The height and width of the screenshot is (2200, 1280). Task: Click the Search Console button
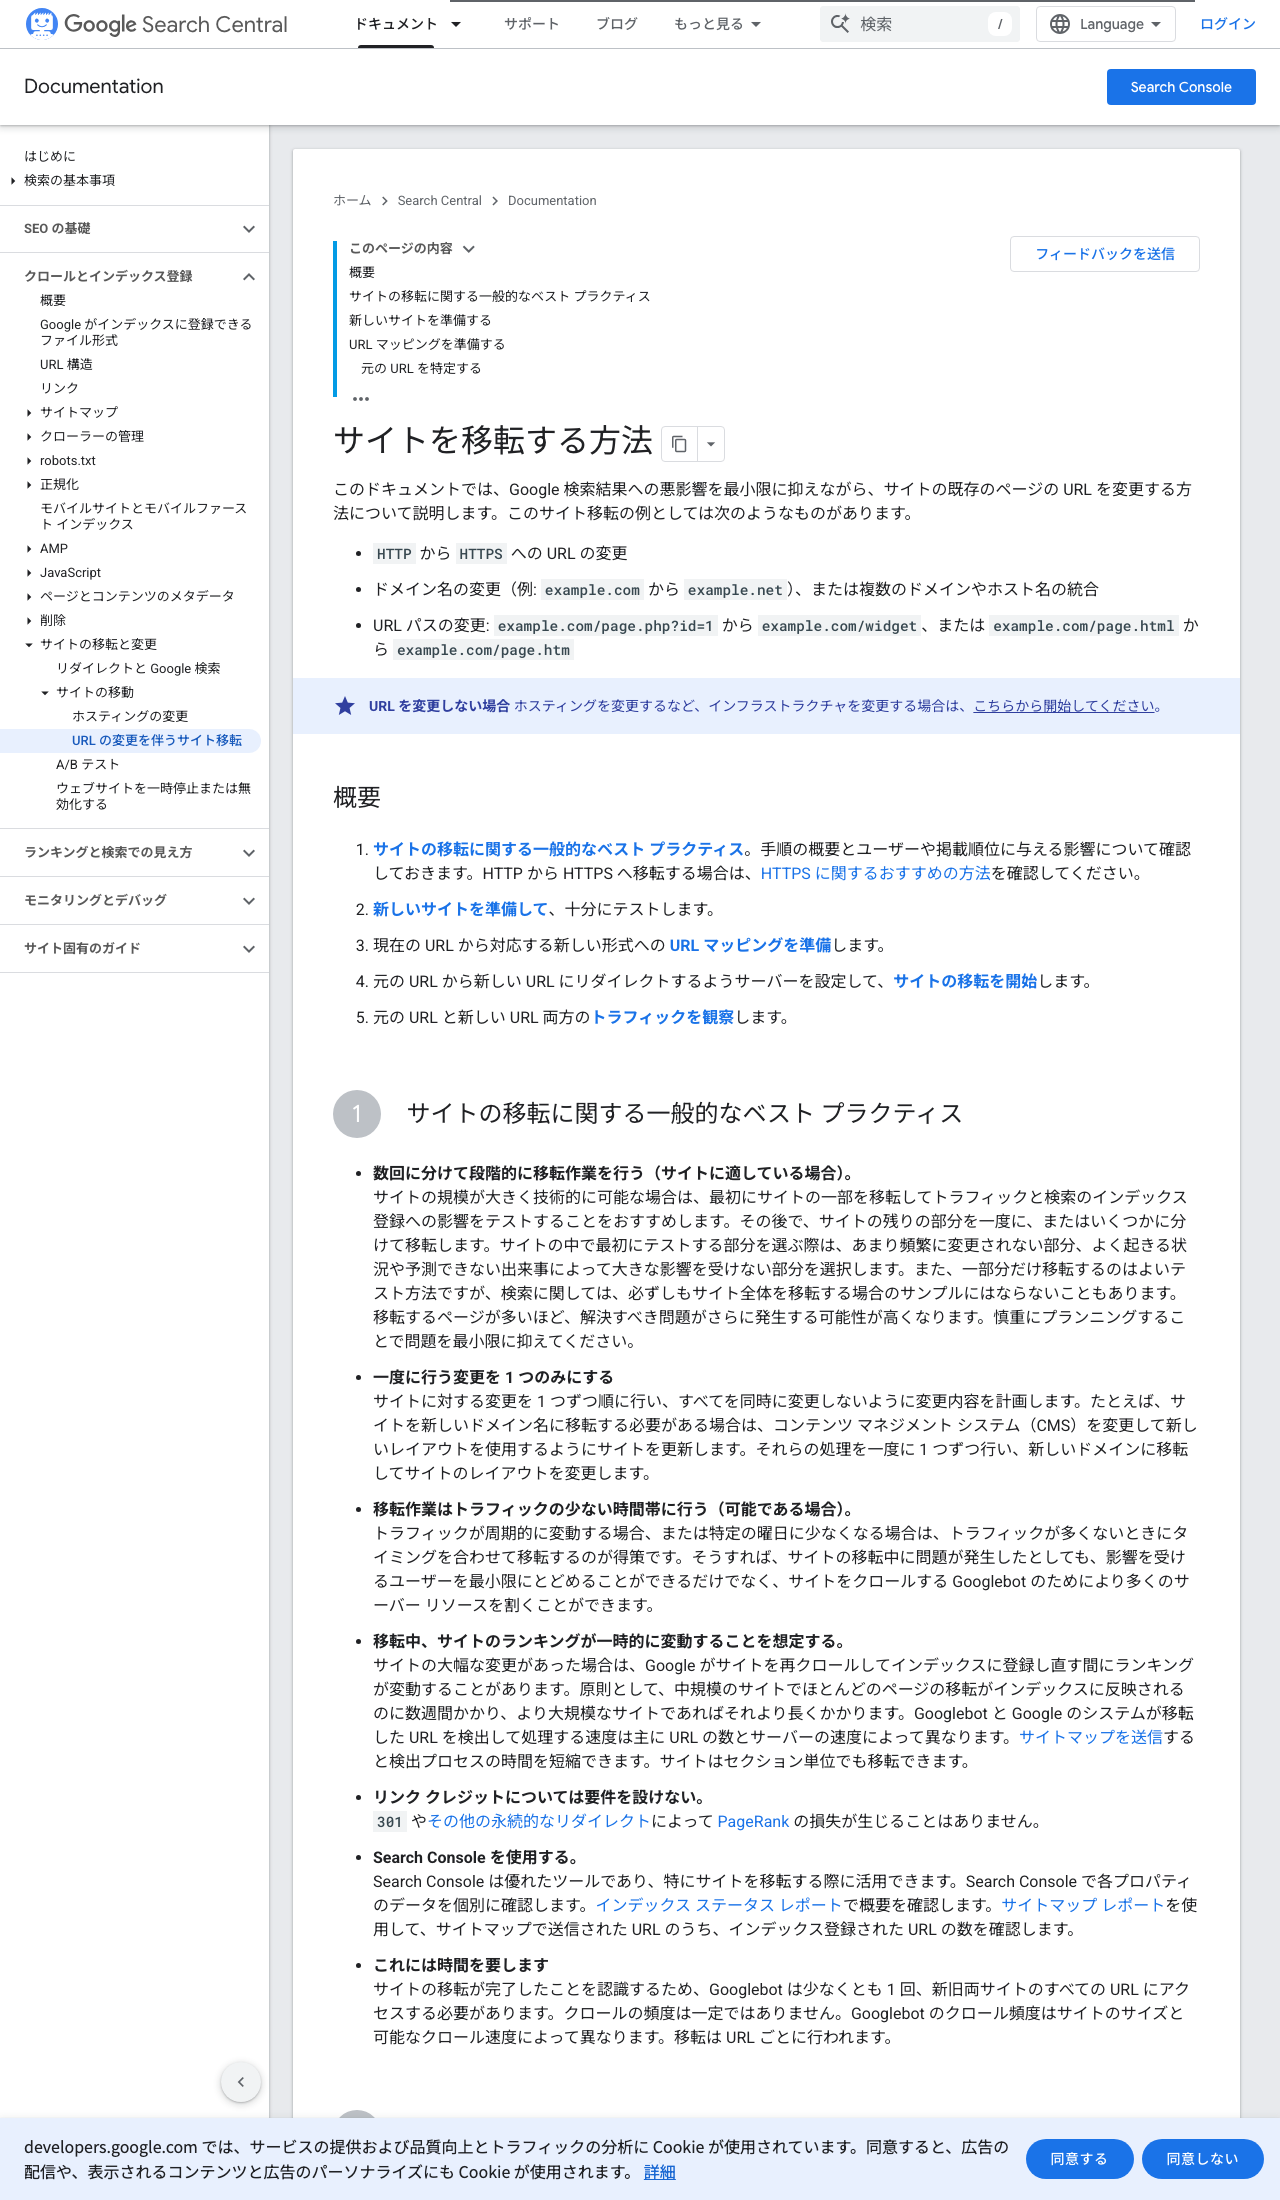(1181, 87)
